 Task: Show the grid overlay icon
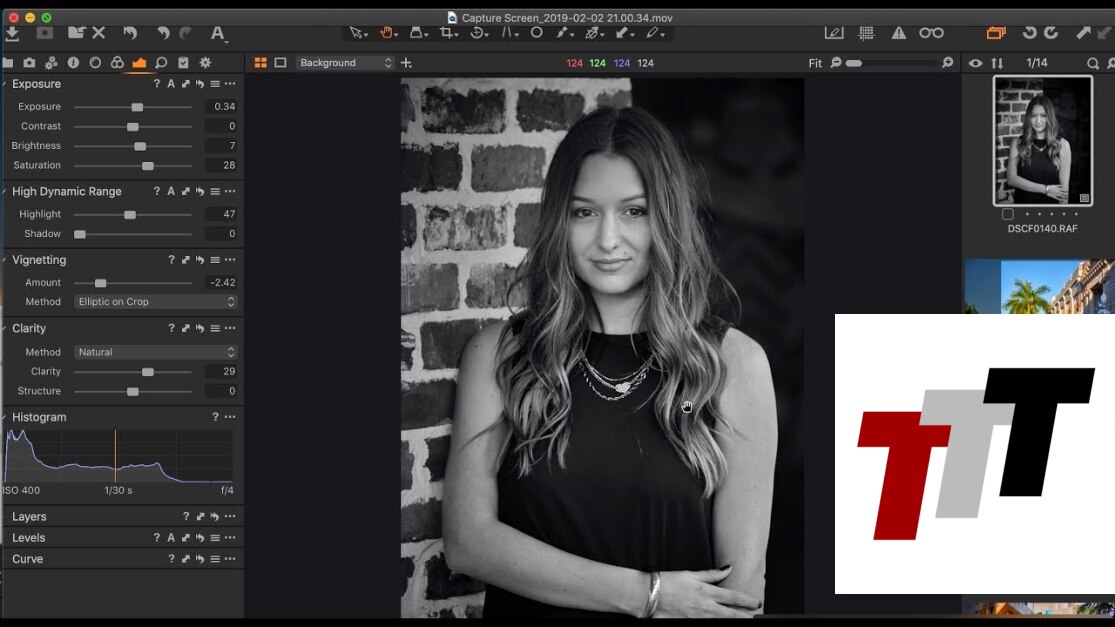[x=866, y=33]
